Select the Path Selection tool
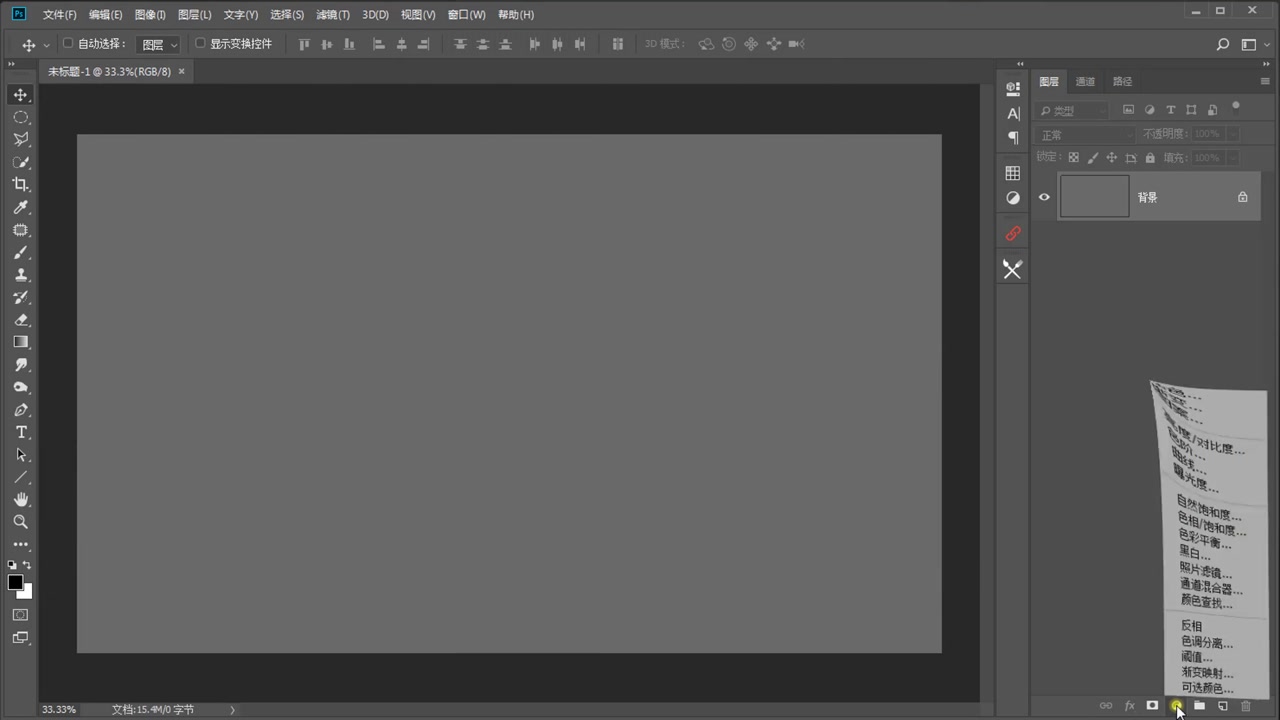Viewport: 1280px width, 720px height. 20,455
